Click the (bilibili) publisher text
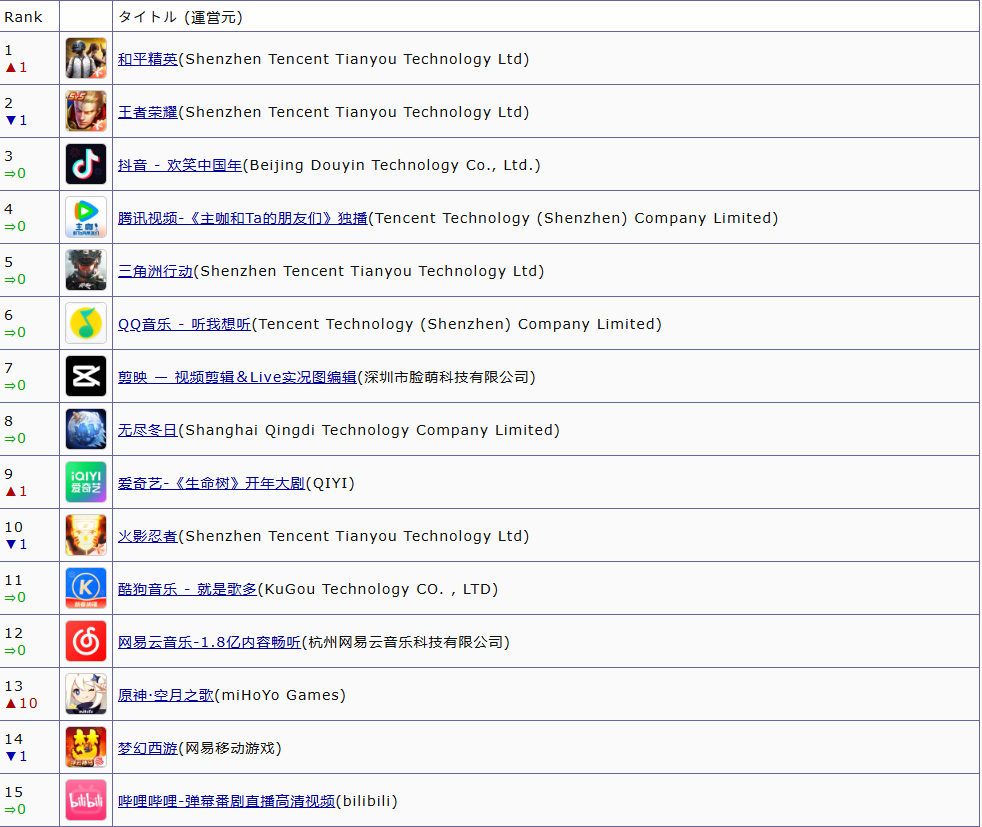The image size is (982, 827). pos(367,801)
